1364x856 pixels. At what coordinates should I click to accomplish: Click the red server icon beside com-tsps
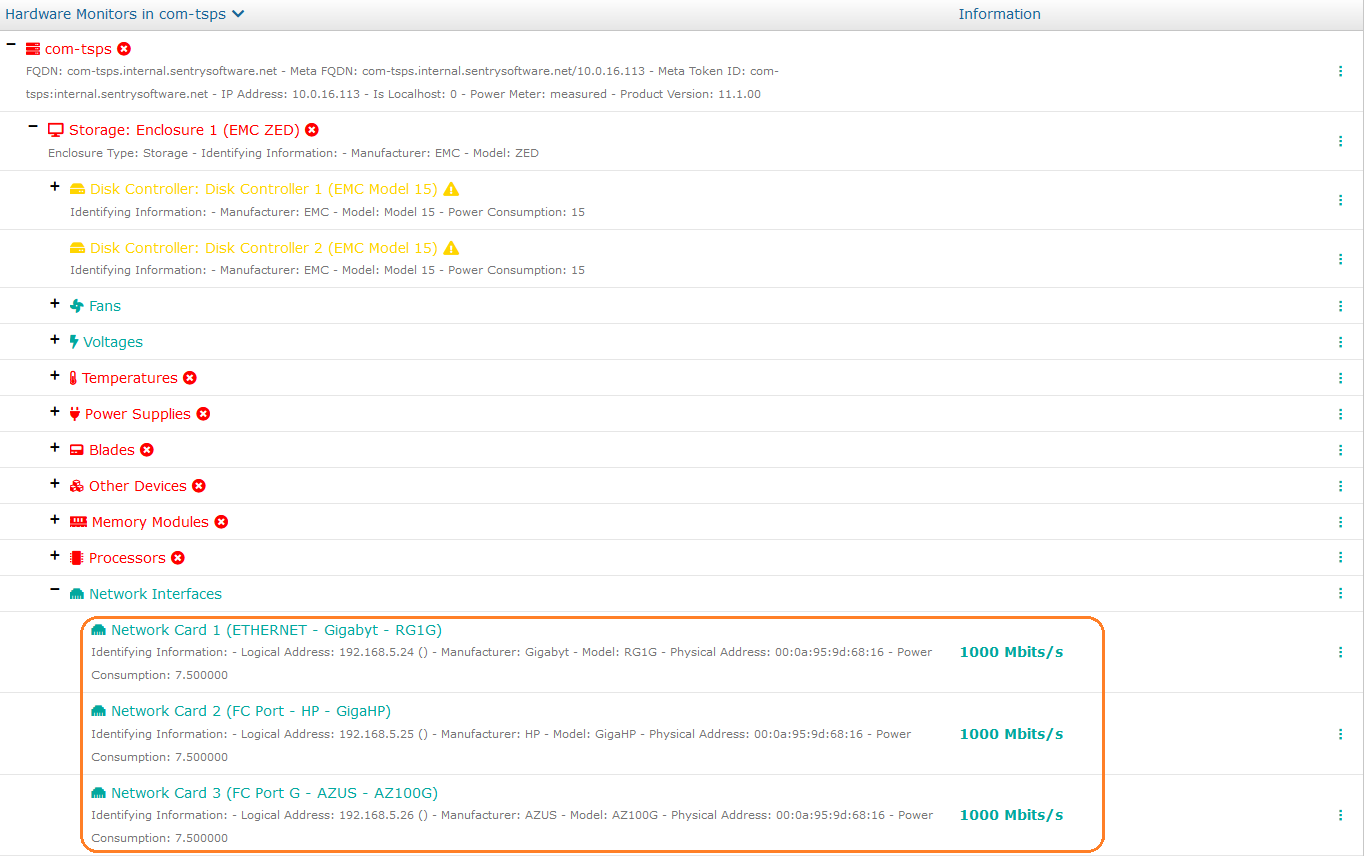point(33,49)
